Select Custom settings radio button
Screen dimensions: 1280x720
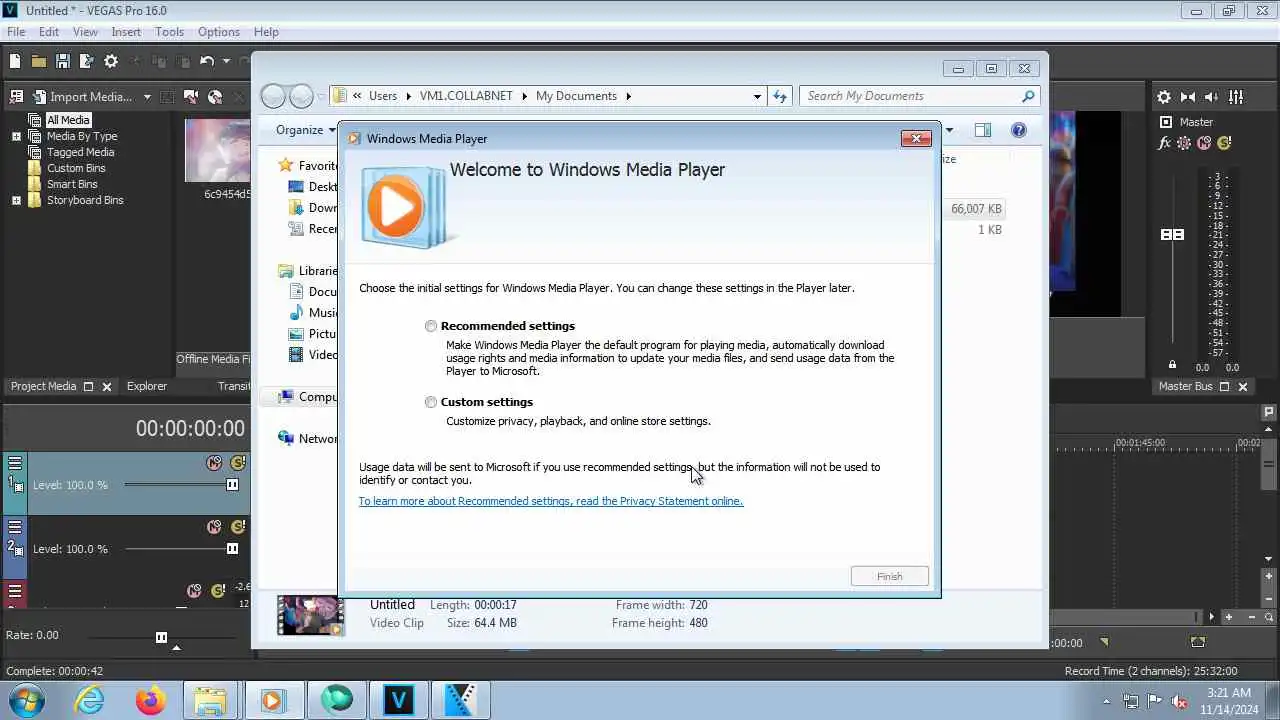click(x=431, y=402)
